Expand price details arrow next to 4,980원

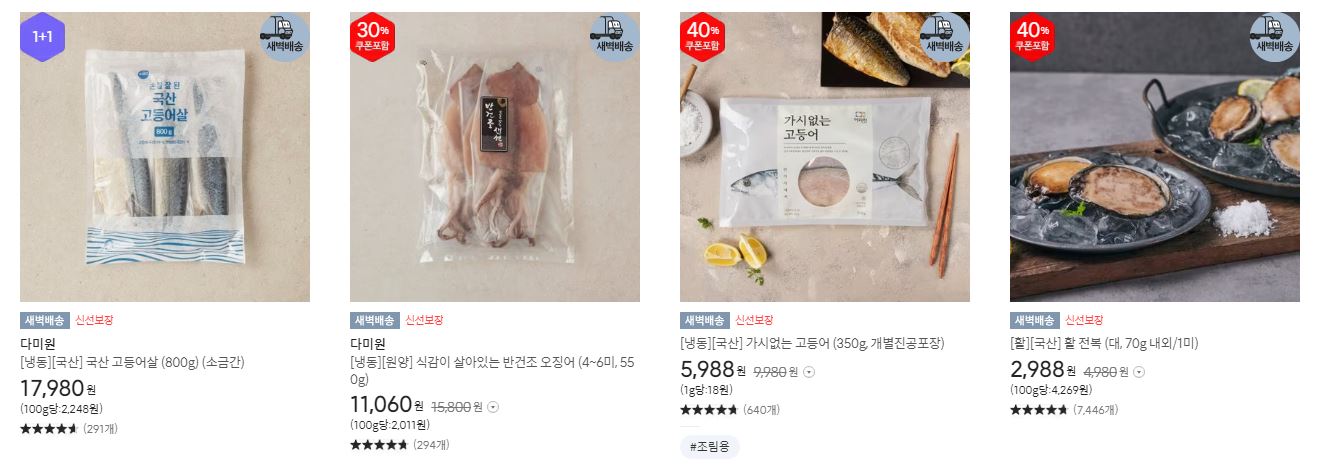coord(1139,372)
